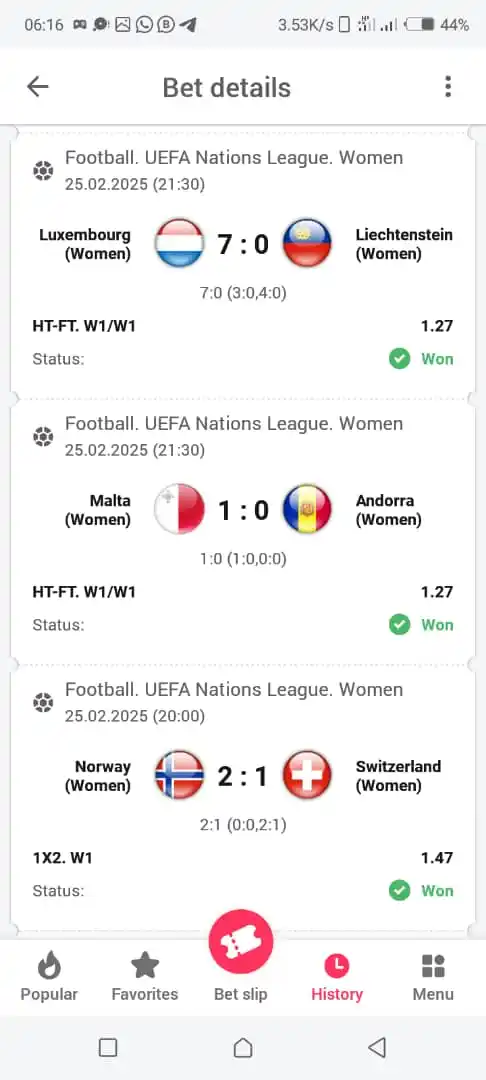Tap the Norway vs Switzerland league title
486x1080 pixels.
pos(234,689)
